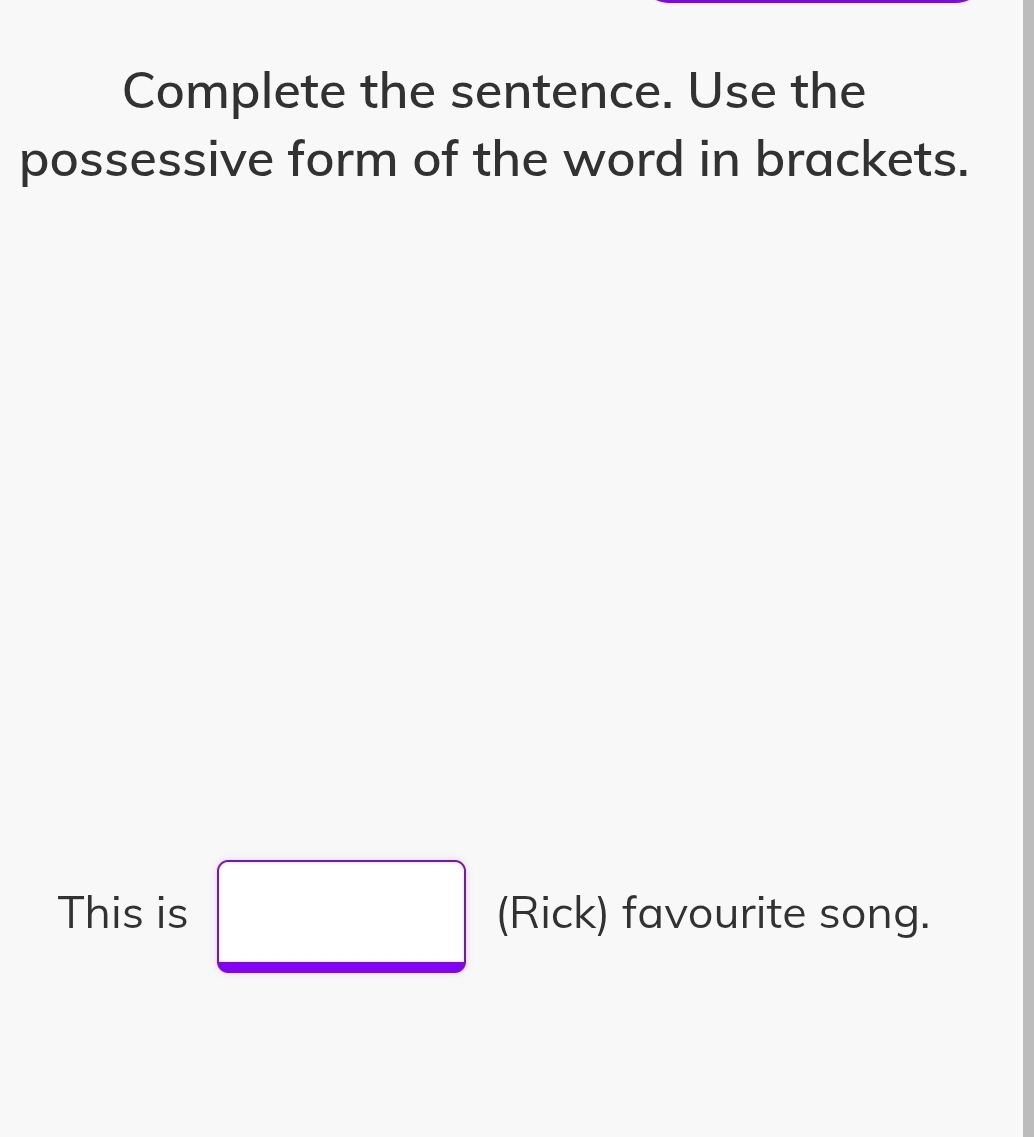1034x1137 pixels.
Task: Click the word "song." ending the sentence
Action: click(x=874, y=913)
